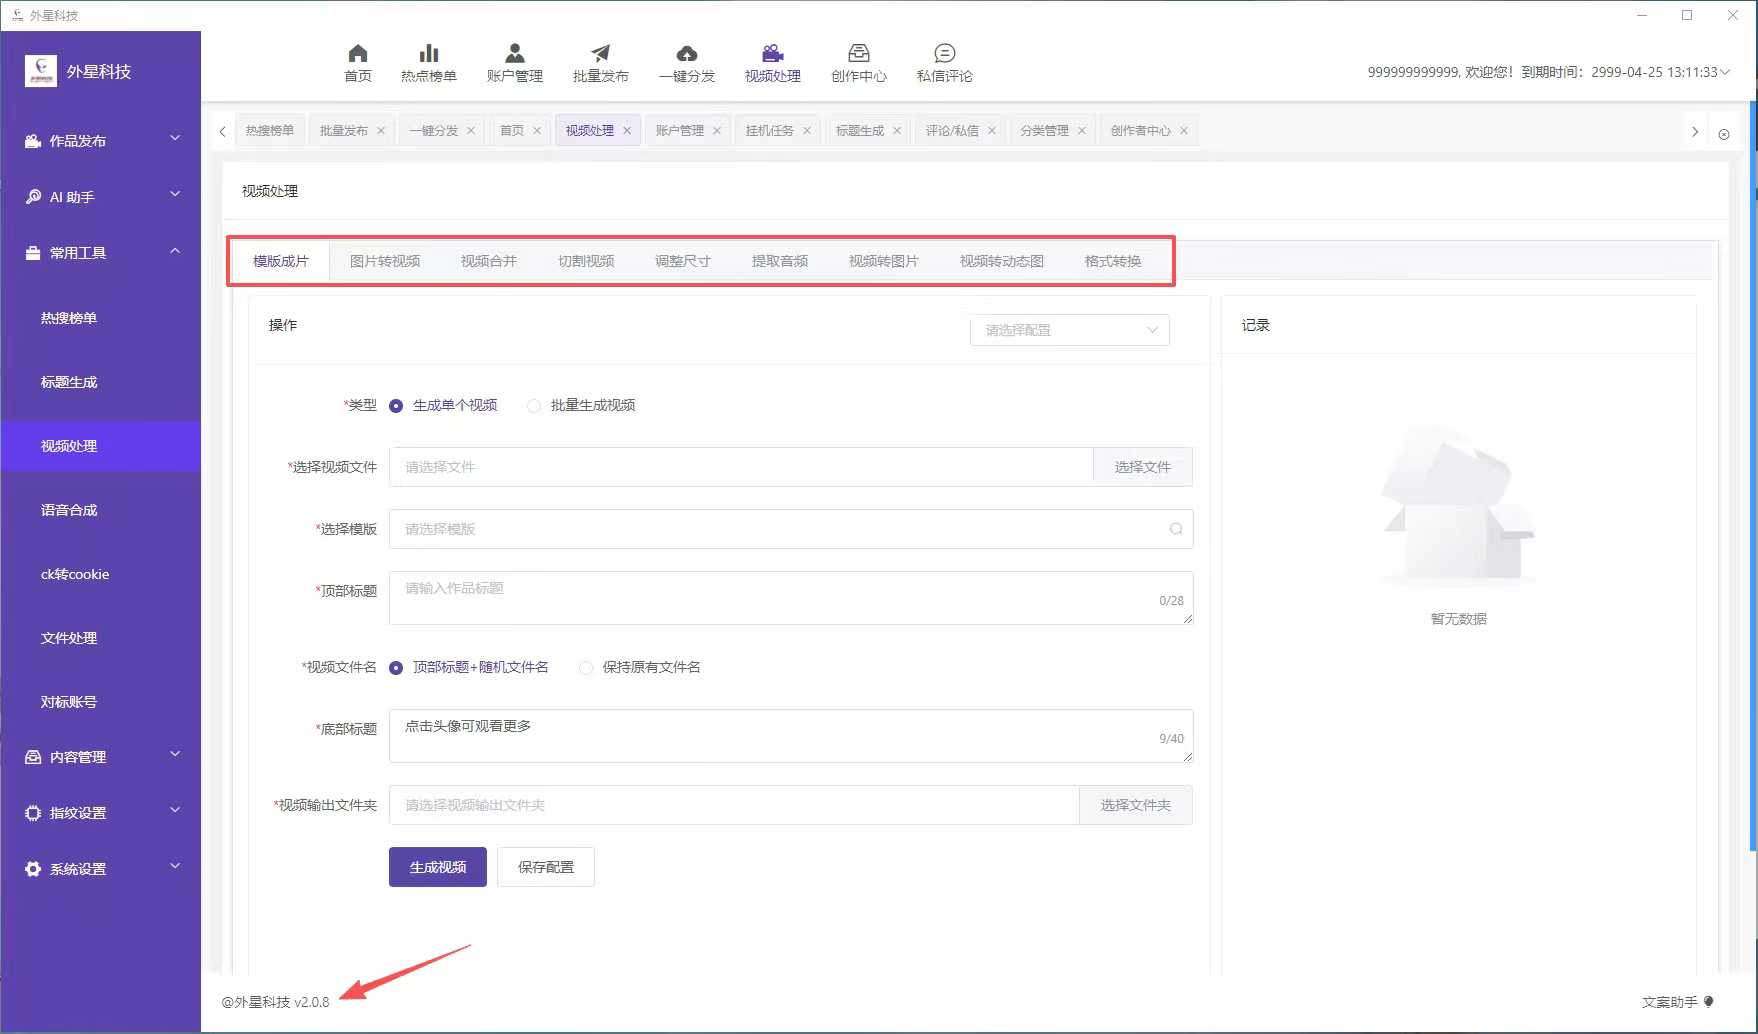Image resolution: width=1758 pixels, height=1034 pixels.
Task: Open the 创作中心 icon in top navigation
Action: 858,54
